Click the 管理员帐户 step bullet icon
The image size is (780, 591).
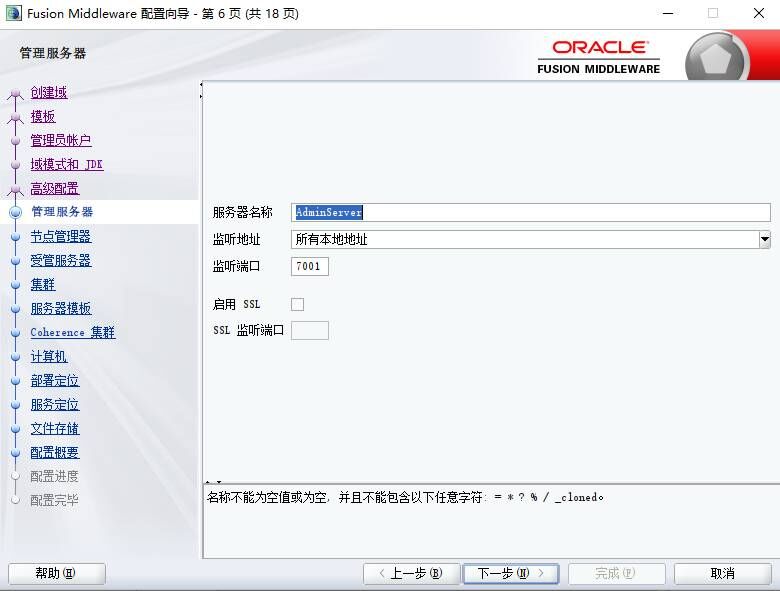click(x=15, y=141)
